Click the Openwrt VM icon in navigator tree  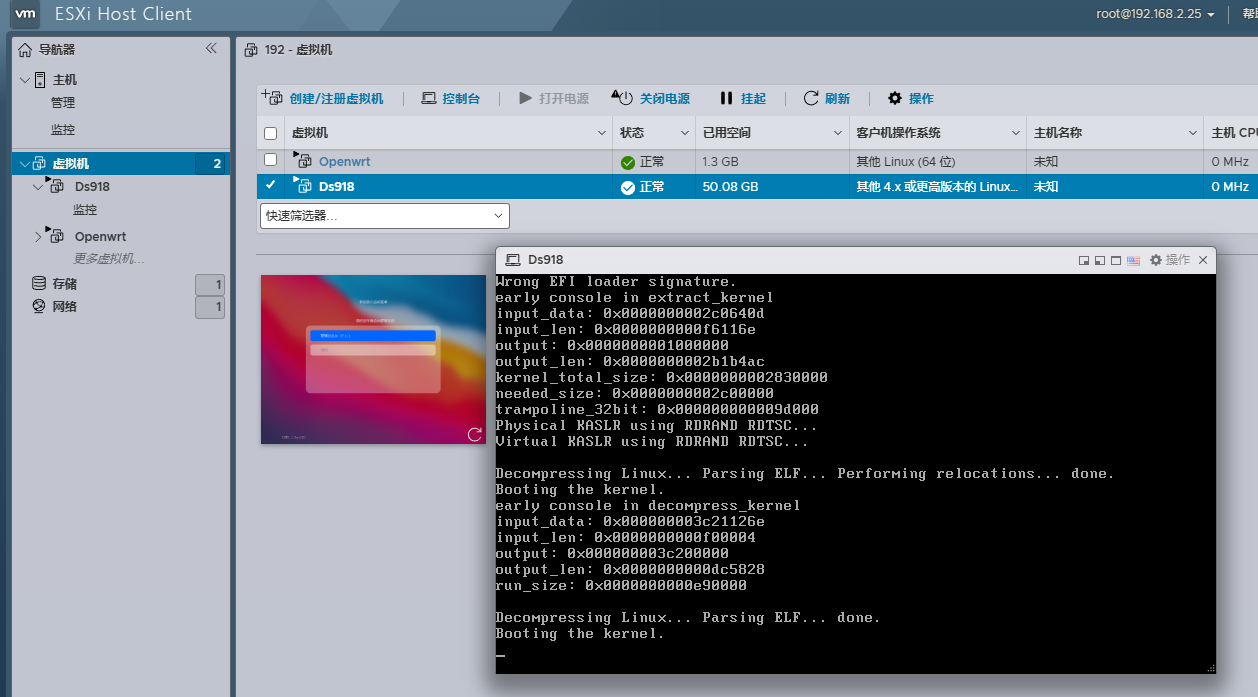tap(57, 235)
